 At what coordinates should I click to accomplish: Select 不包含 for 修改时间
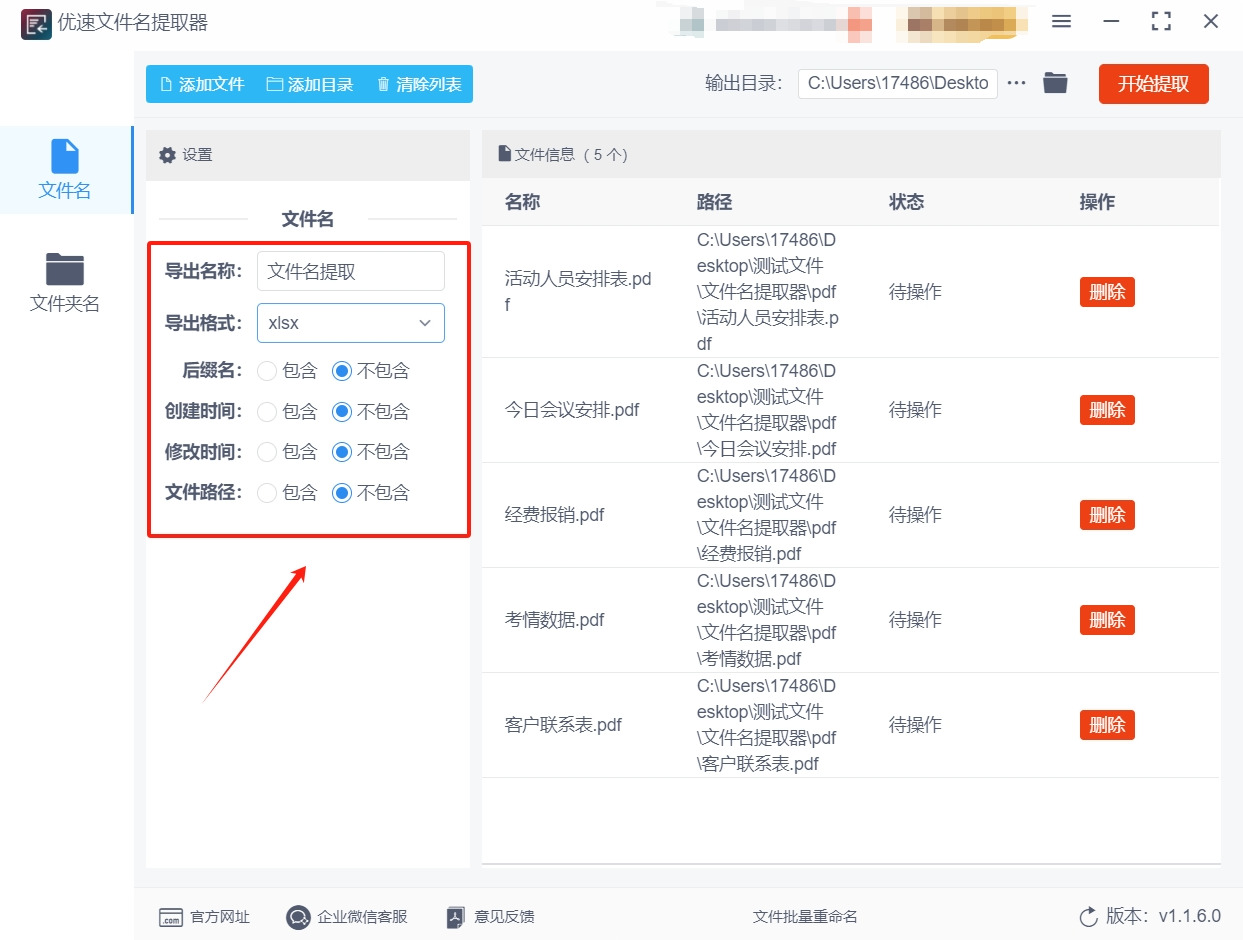pyautogui.click(x=371, y=452)
